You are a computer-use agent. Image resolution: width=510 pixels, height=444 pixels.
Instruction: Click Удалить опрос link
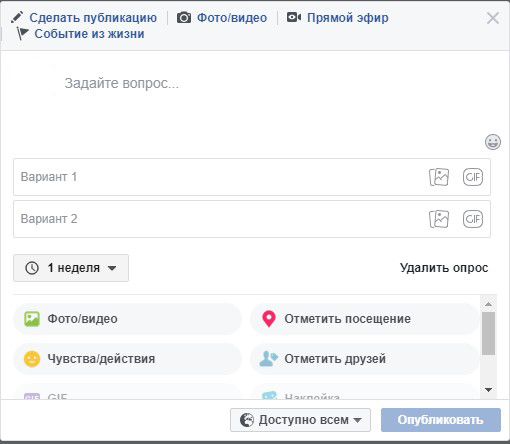pyautogui.click(x=444, y=268)
